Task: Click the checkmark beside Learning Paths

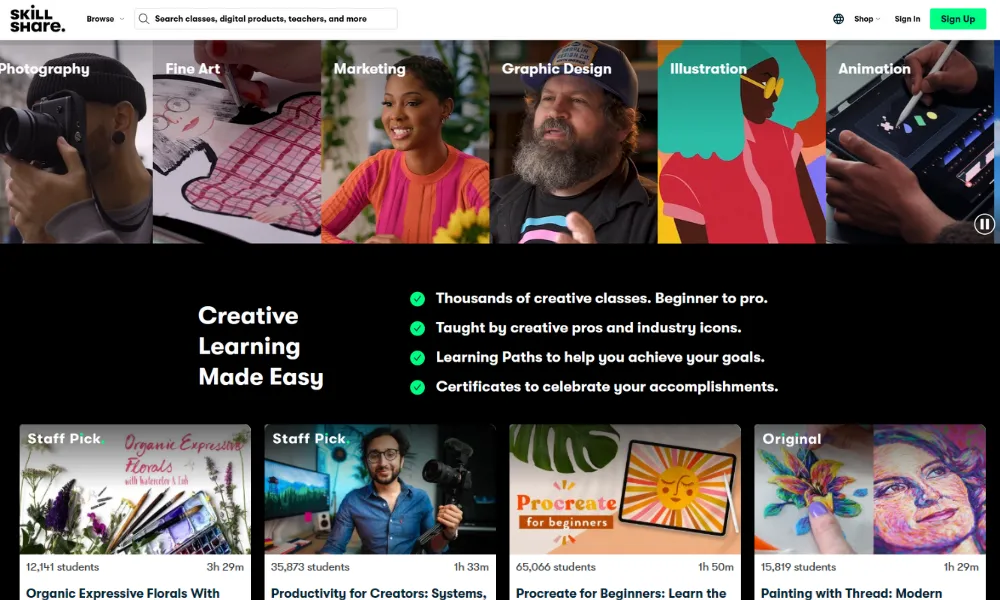Action: (x=418, y=358)
